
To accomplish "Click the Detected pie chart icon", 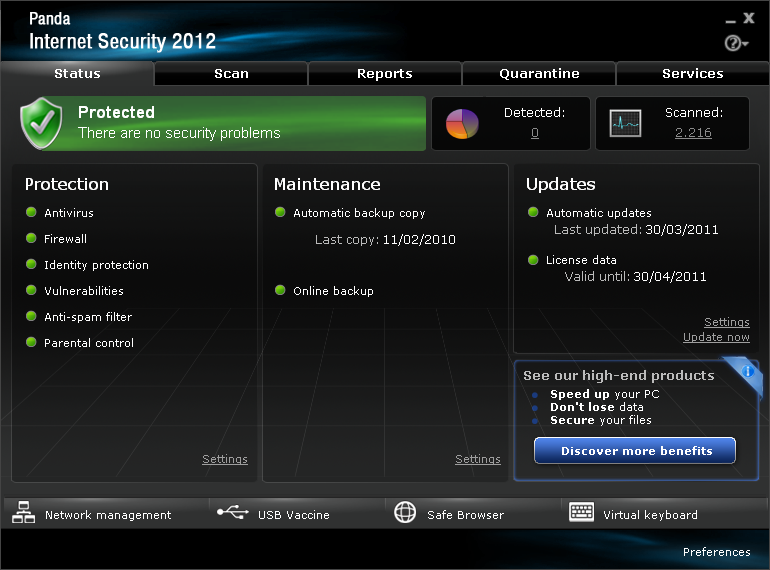I will coord(462,124).
